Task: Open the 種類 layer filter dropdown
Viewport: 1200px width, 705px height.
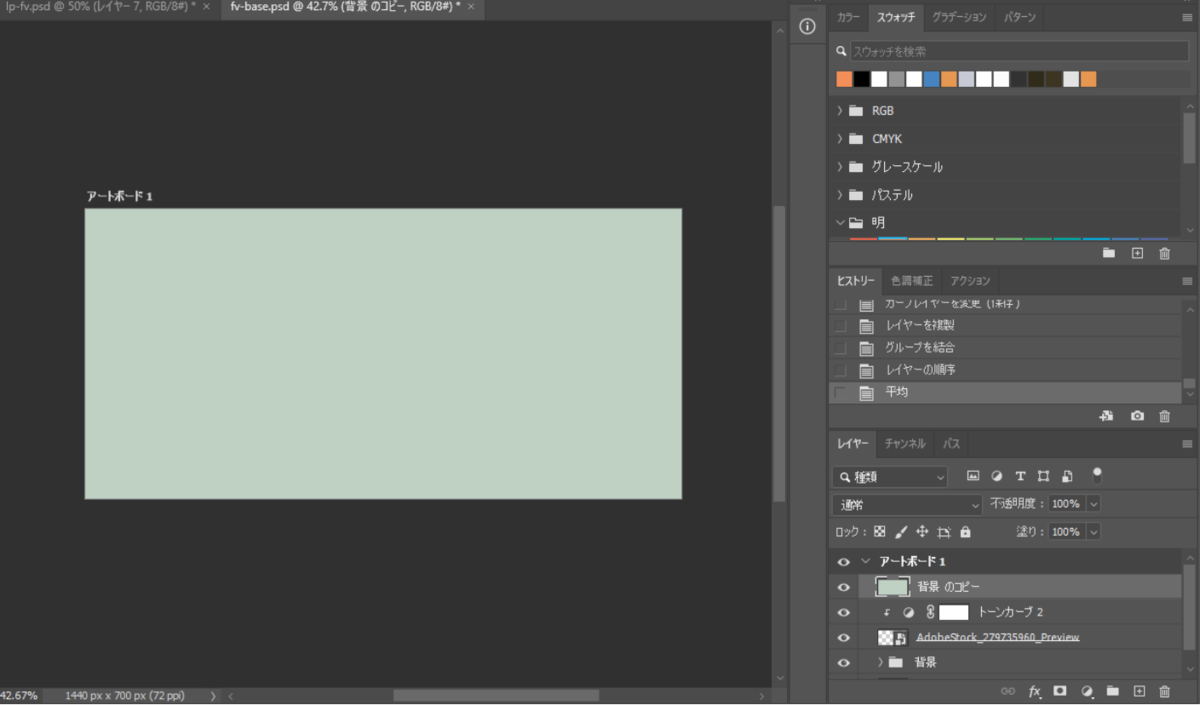Action: tap(891, 477)
